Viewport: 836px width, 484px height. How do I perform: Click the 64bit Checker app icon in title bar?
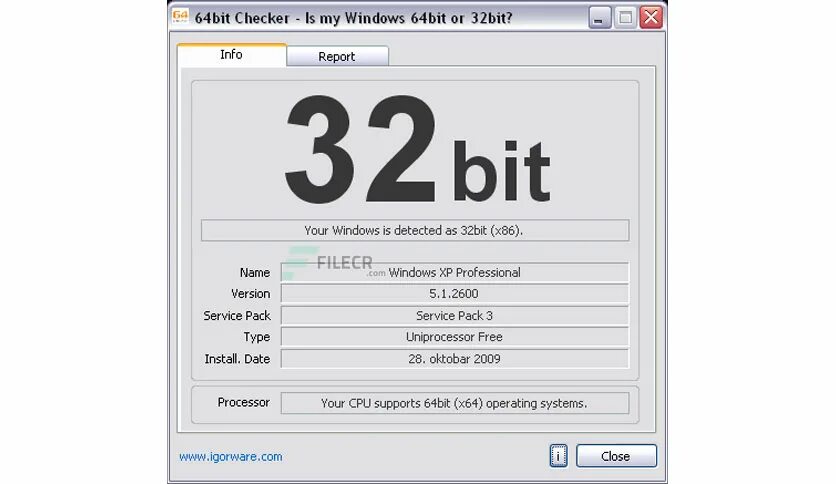180,17
